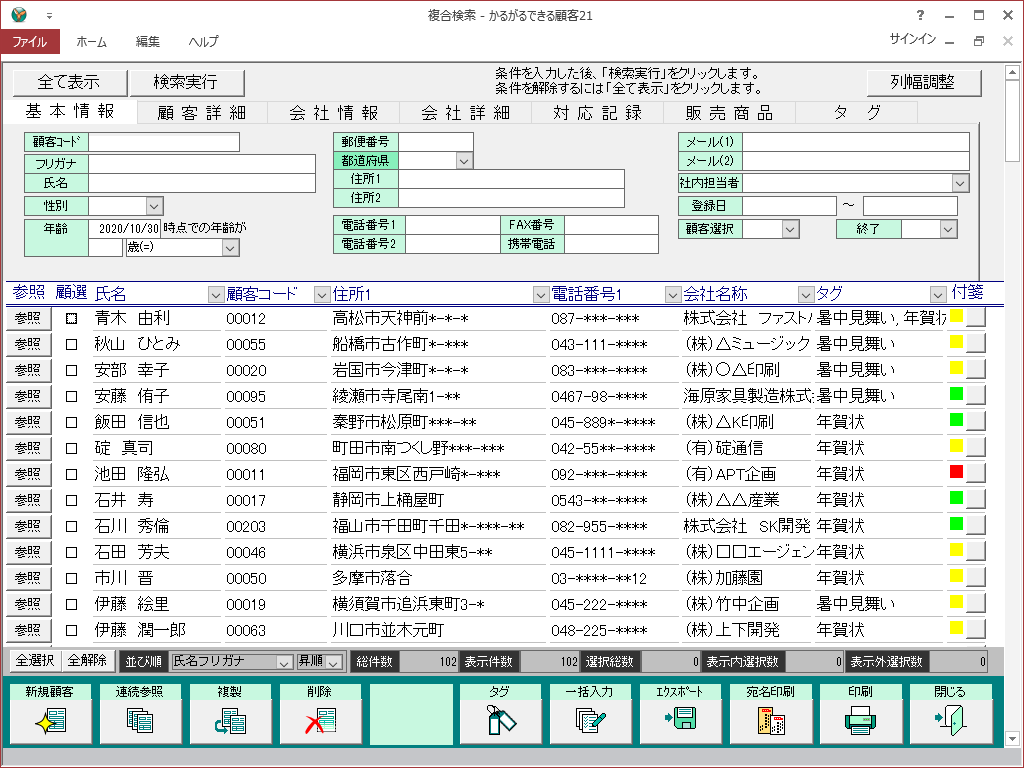Viewport: 1024px width, 768px height.
Task: Check the box for 秋山 ひとみ
Action: coord(72,345)
